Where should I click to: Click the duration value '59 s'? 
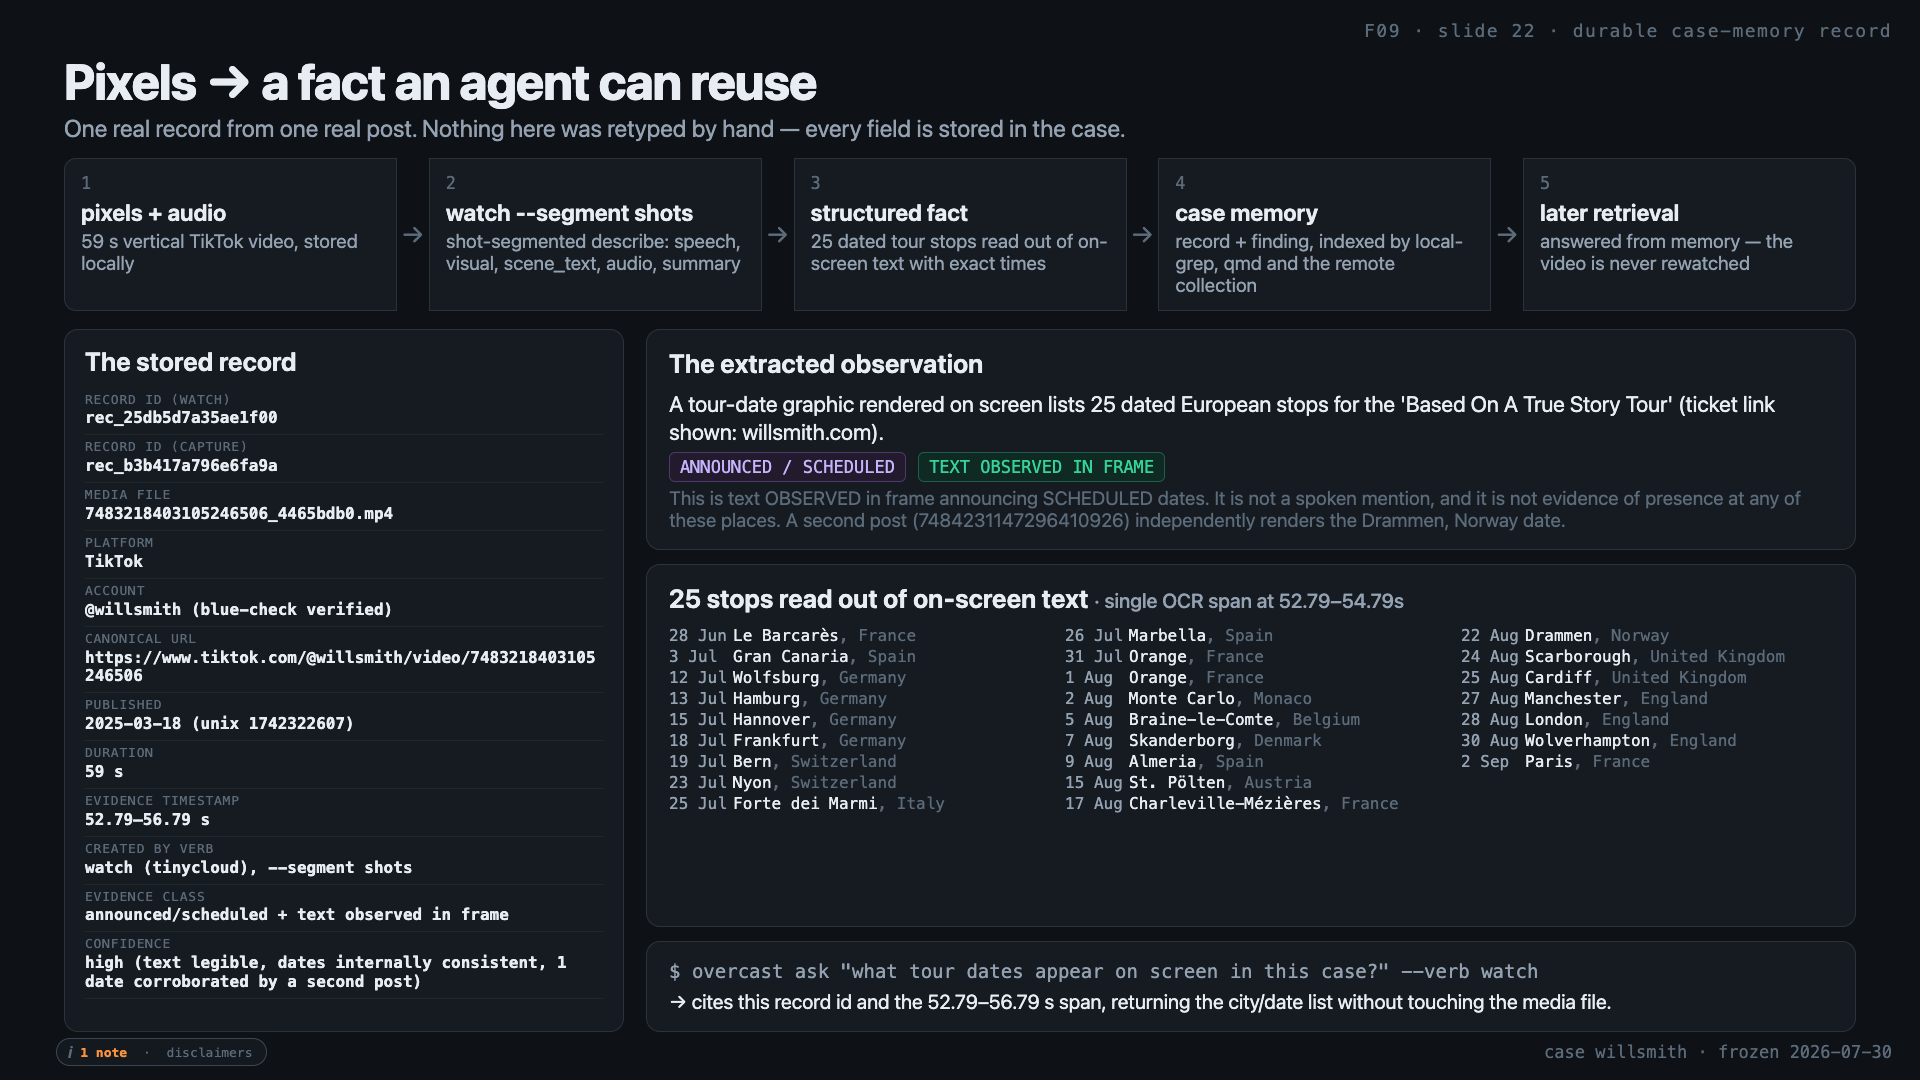[104, 772]
